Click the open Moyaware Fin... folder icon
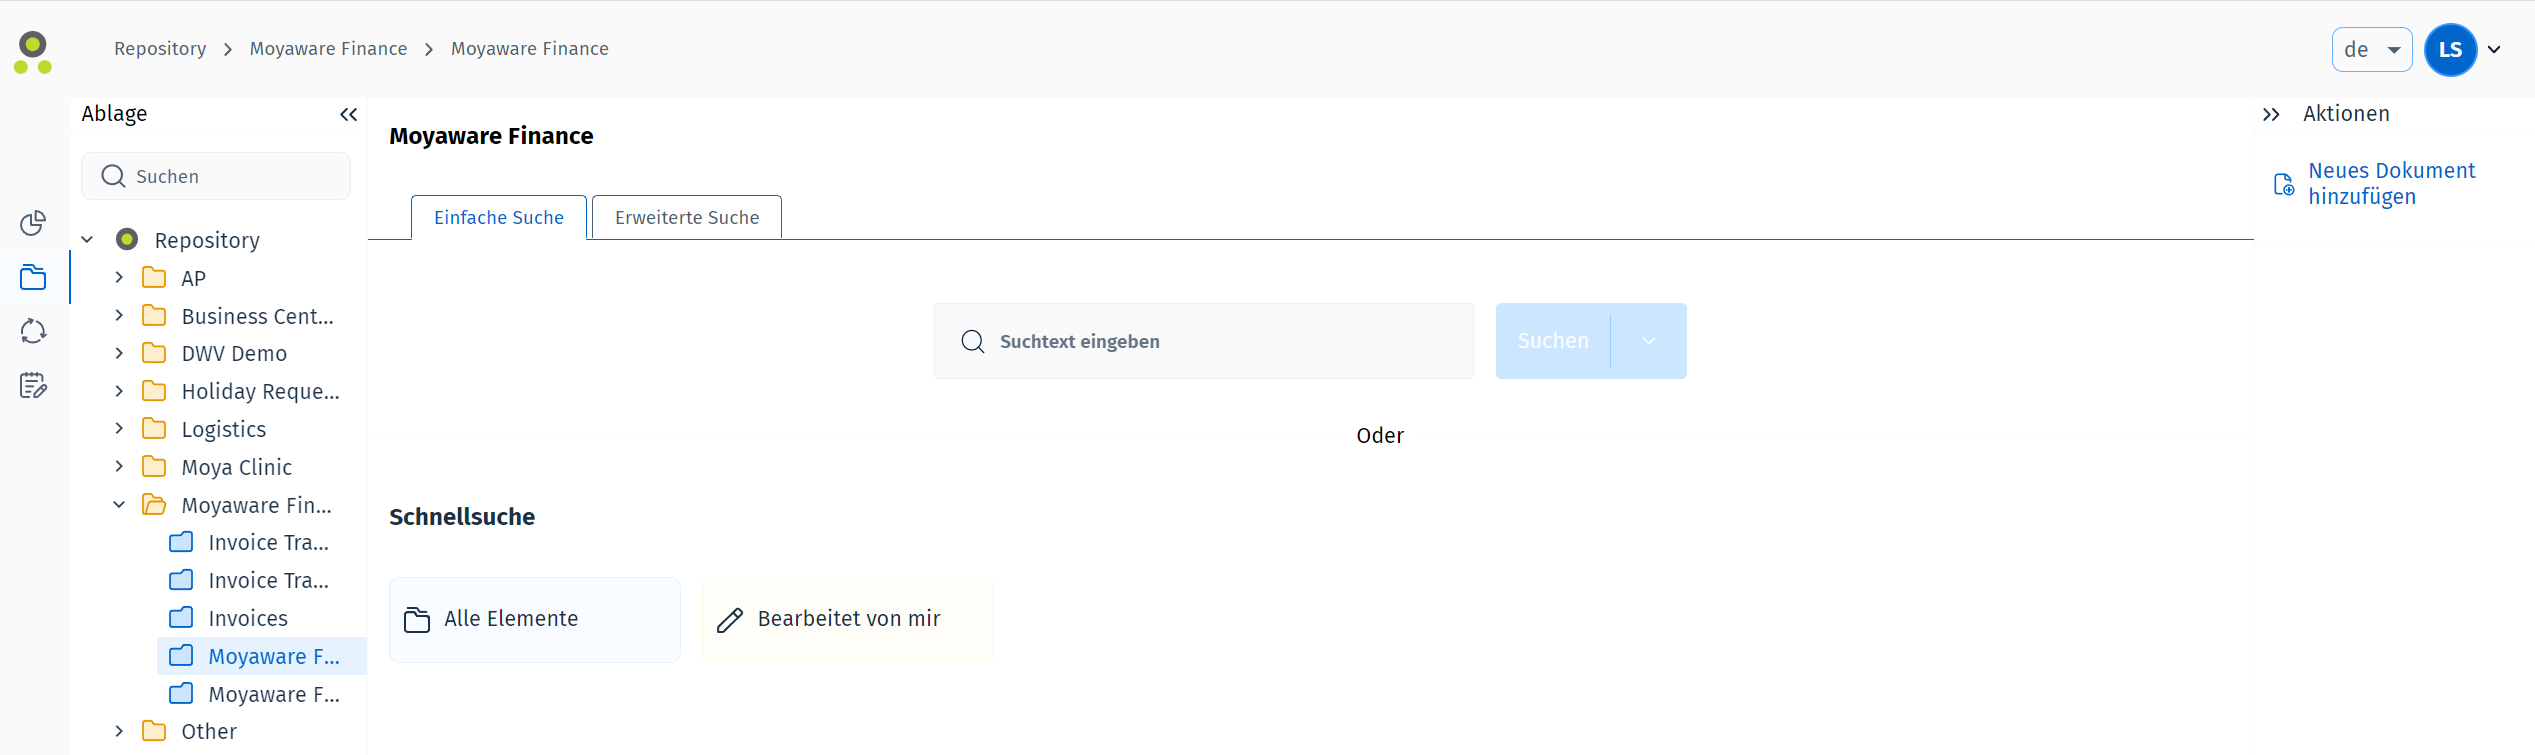 tap(154, 505)
